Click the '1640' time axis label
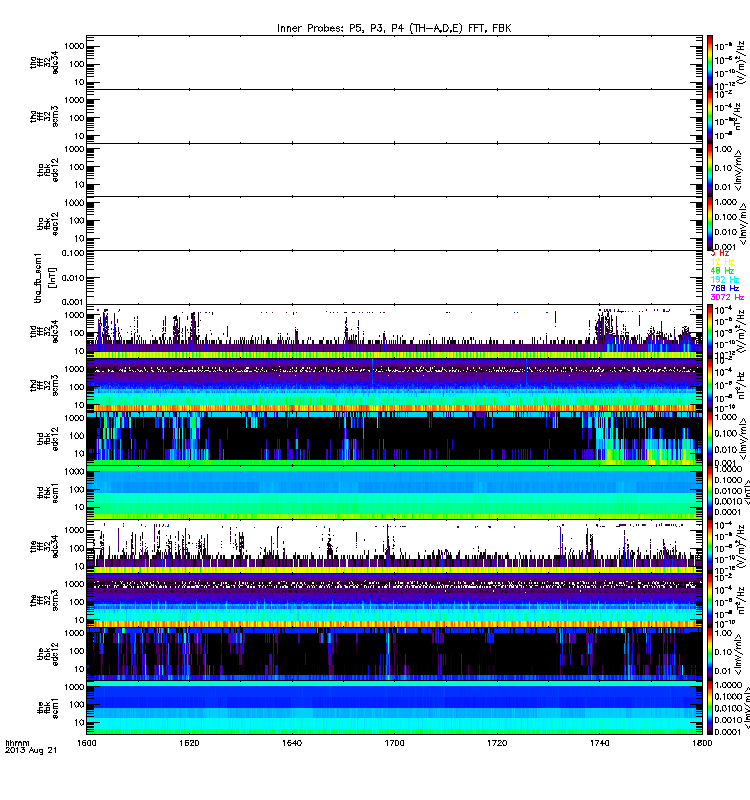 292,743
